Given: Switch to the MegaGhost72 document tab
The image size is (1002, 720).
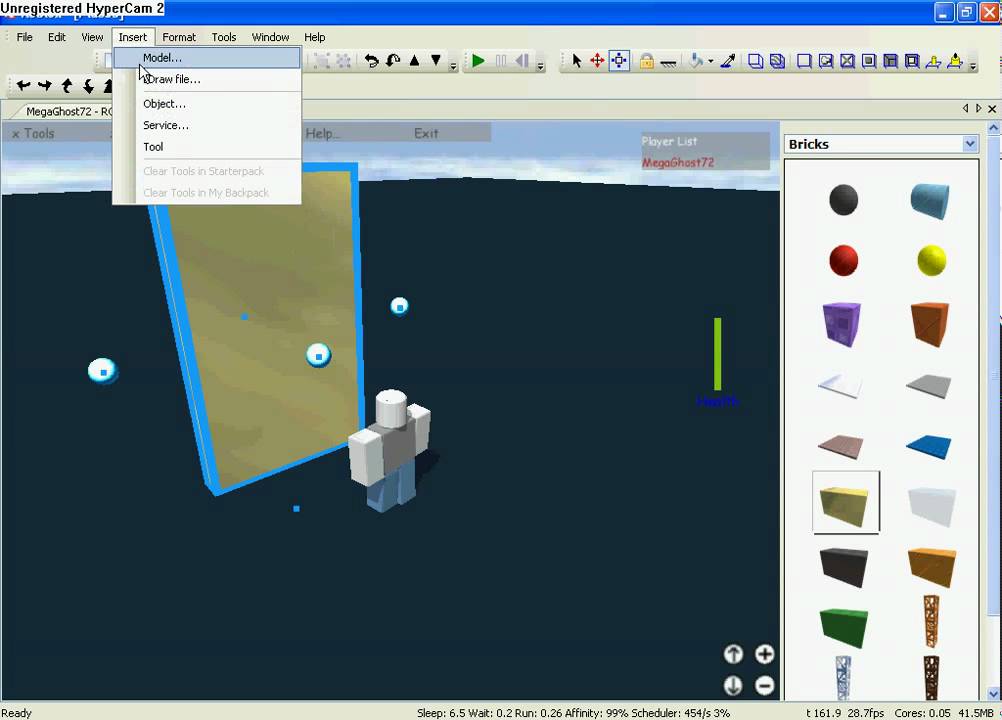Looking at the screenshot, I should tap(66, 111).
